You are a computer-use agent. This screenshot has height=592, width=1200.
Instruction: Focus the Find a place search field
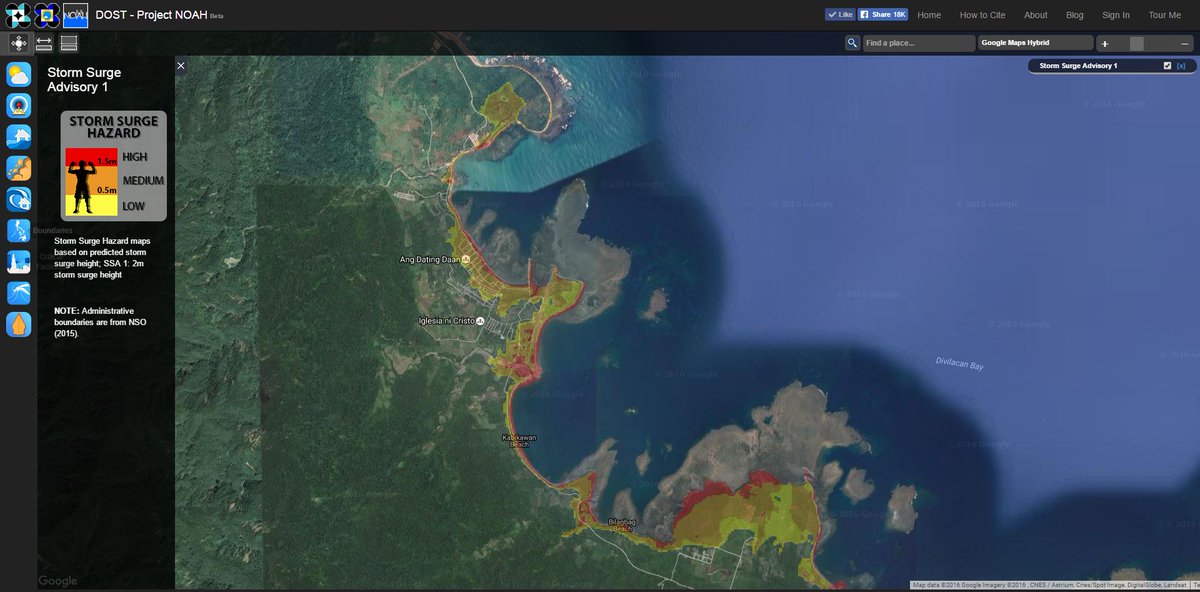click(918, 43)
